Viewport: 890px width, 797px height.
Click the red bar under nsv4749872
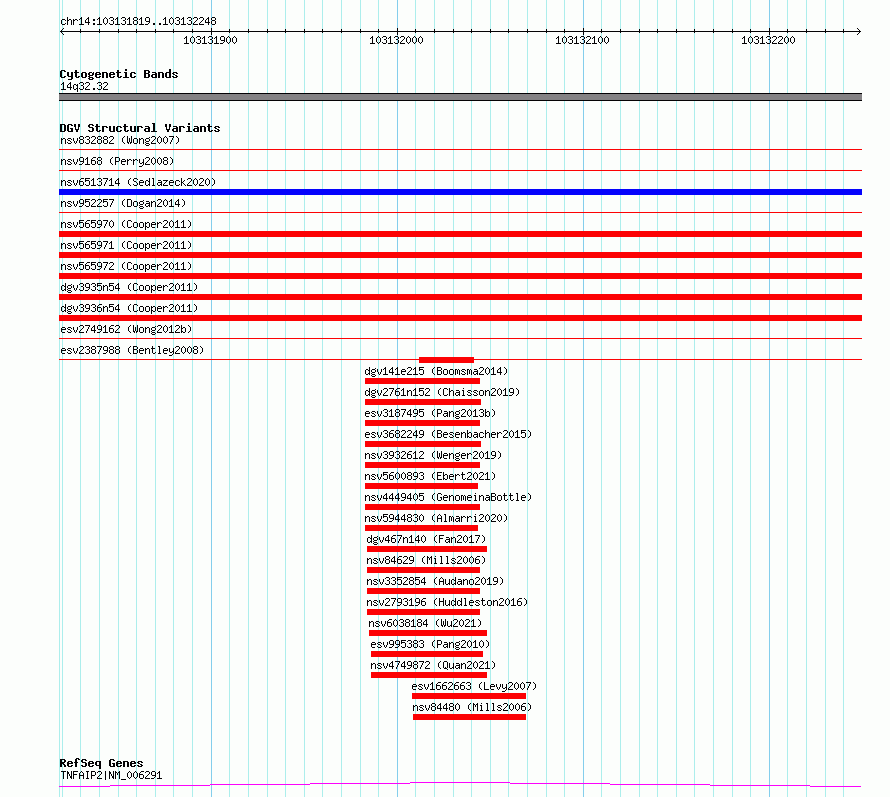429,675
